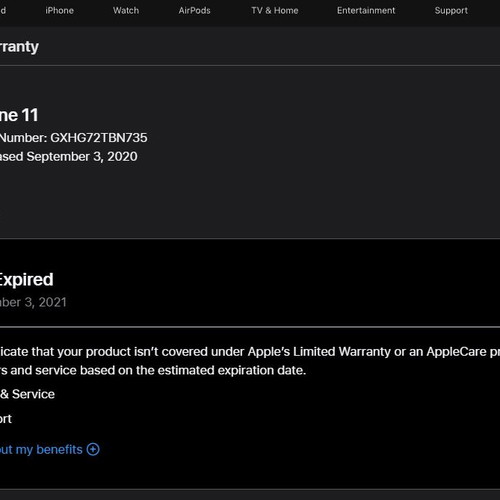Open the Watch navigation menu item
Screen dimensions: 500x500
pyautogui.click(x=126, y=10)
